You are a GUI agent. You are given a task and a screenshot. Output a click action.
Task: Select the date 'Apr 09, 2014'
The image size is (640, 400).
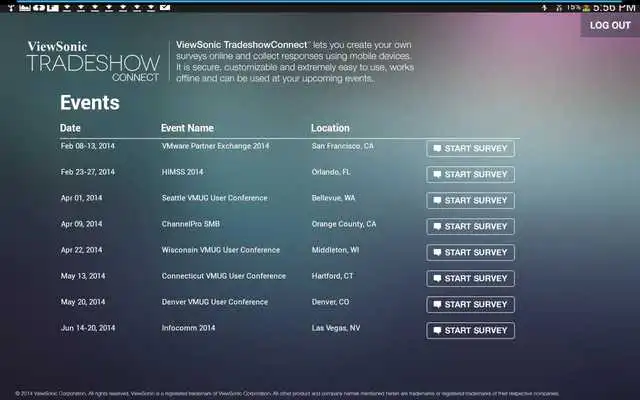(x=82, y=224)
